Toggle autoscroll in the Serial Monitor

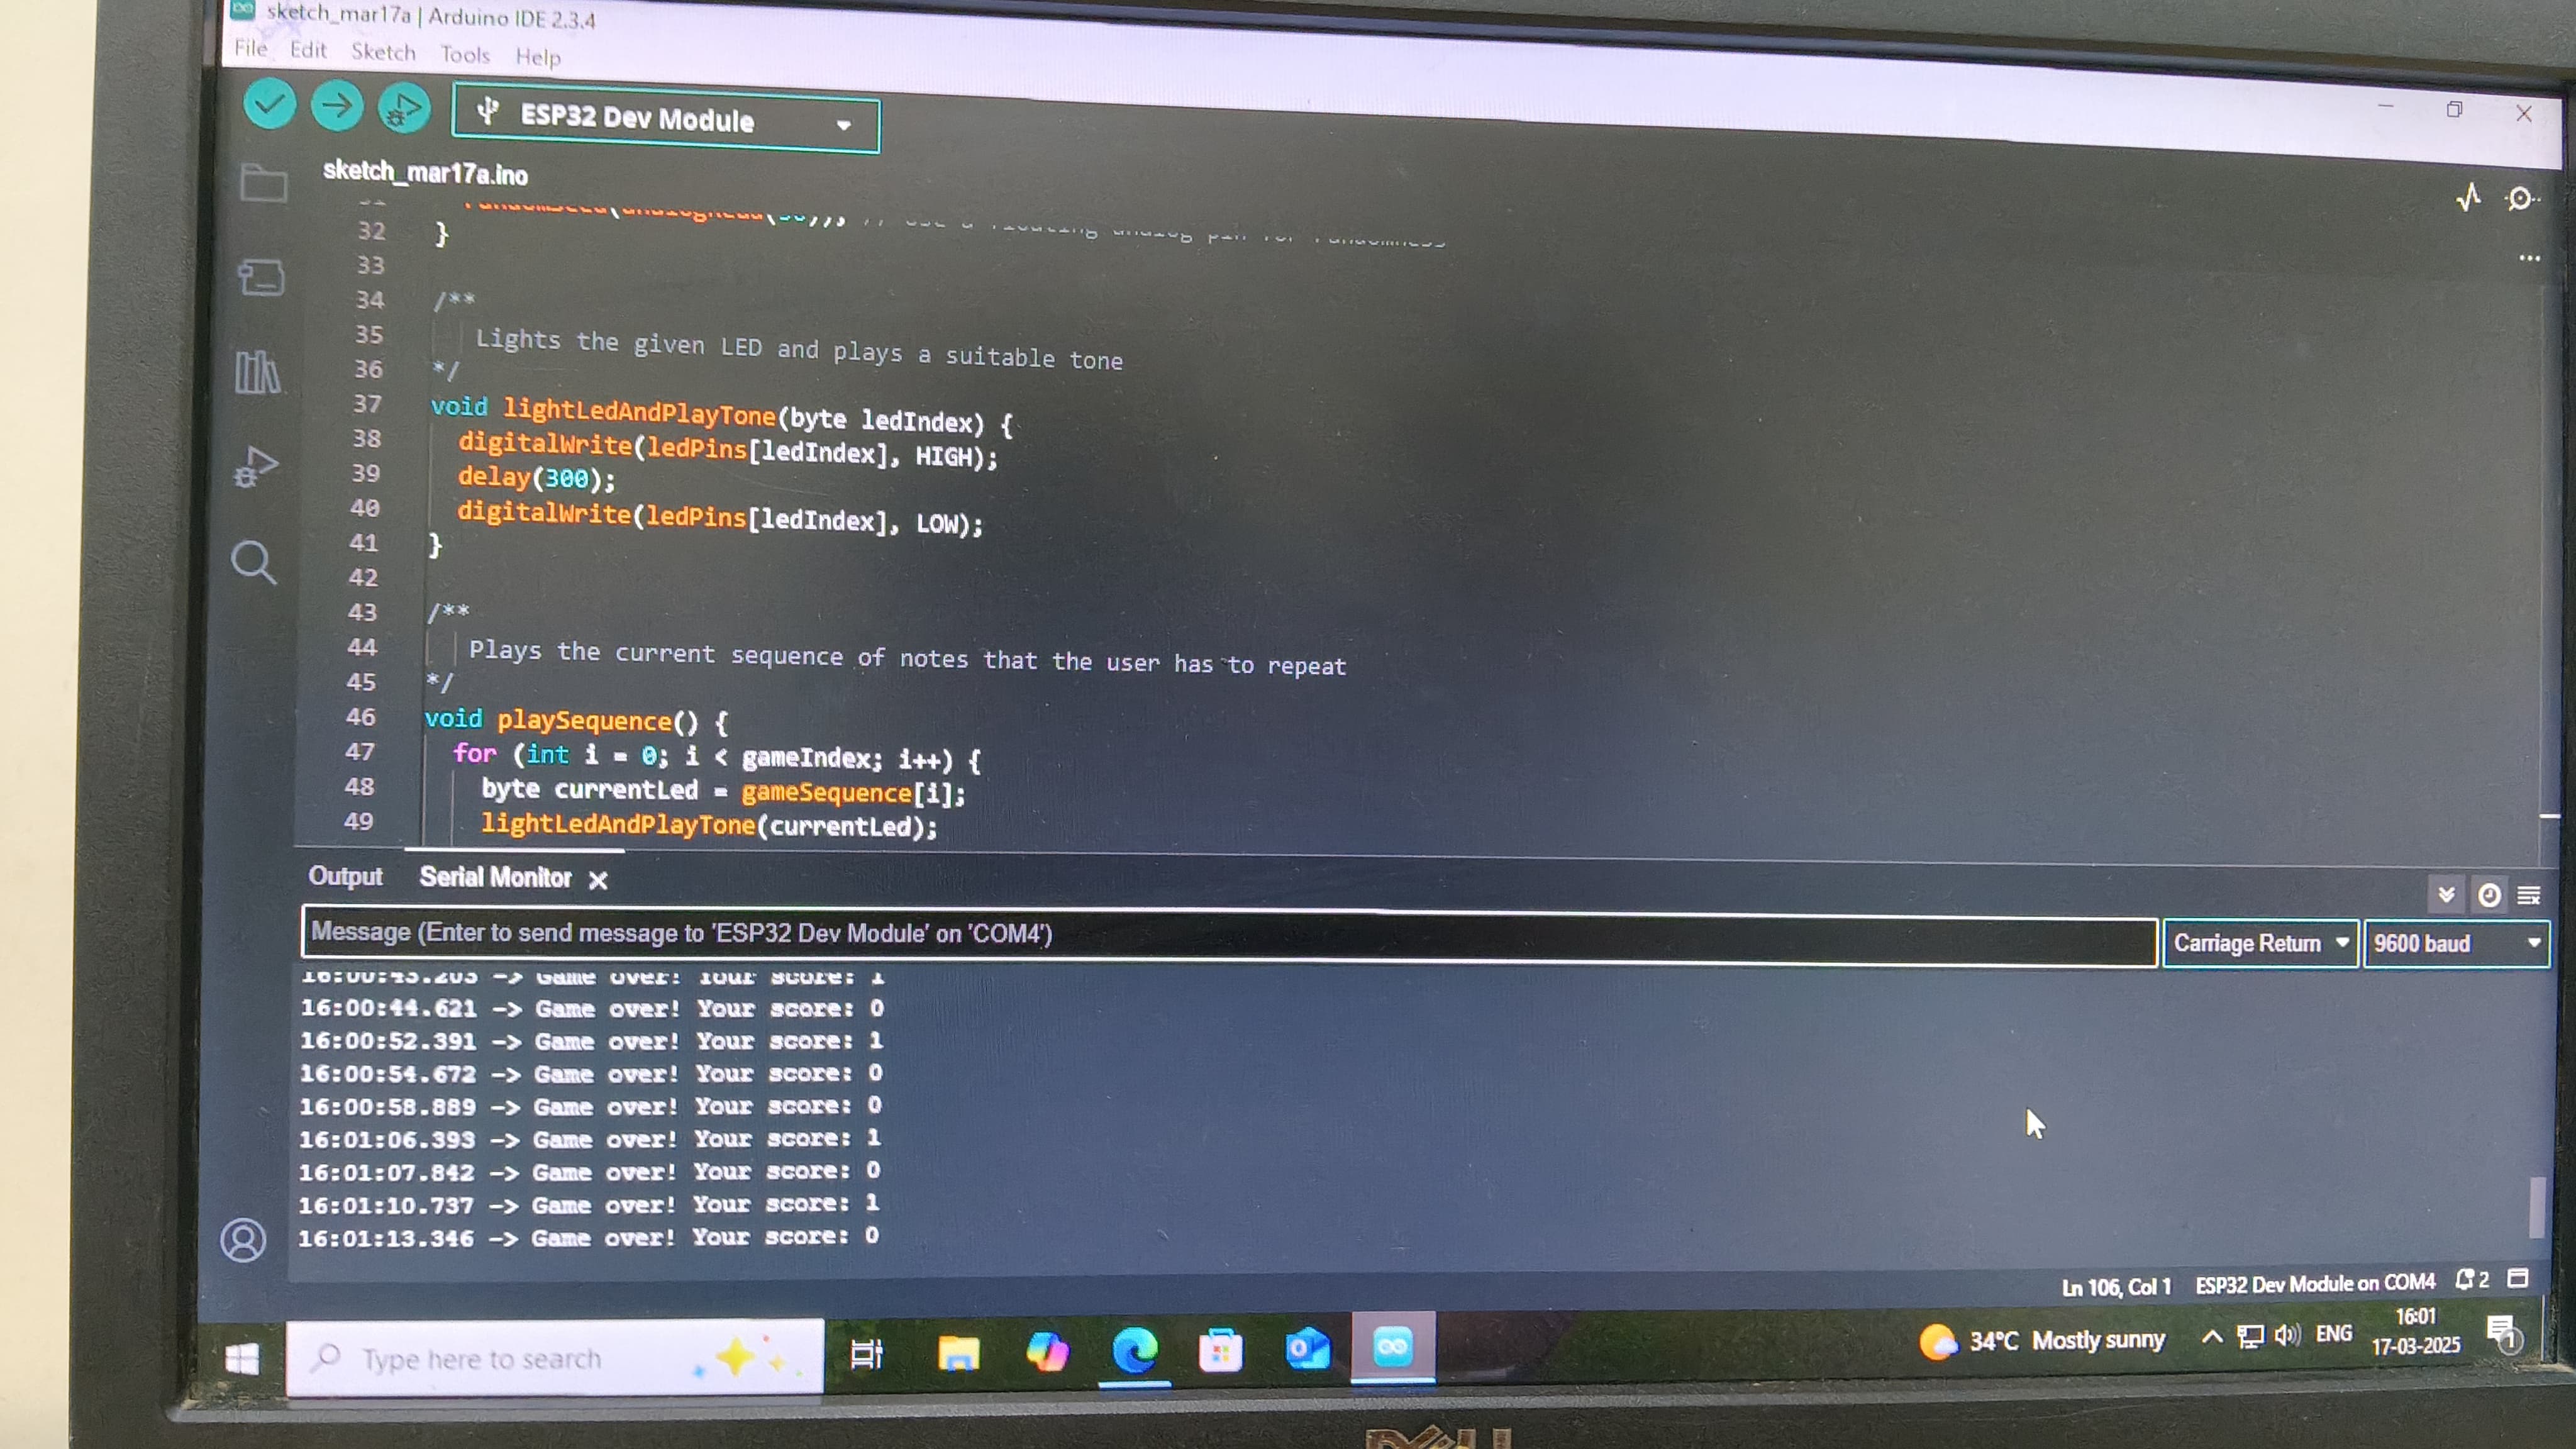(2446, 894)
